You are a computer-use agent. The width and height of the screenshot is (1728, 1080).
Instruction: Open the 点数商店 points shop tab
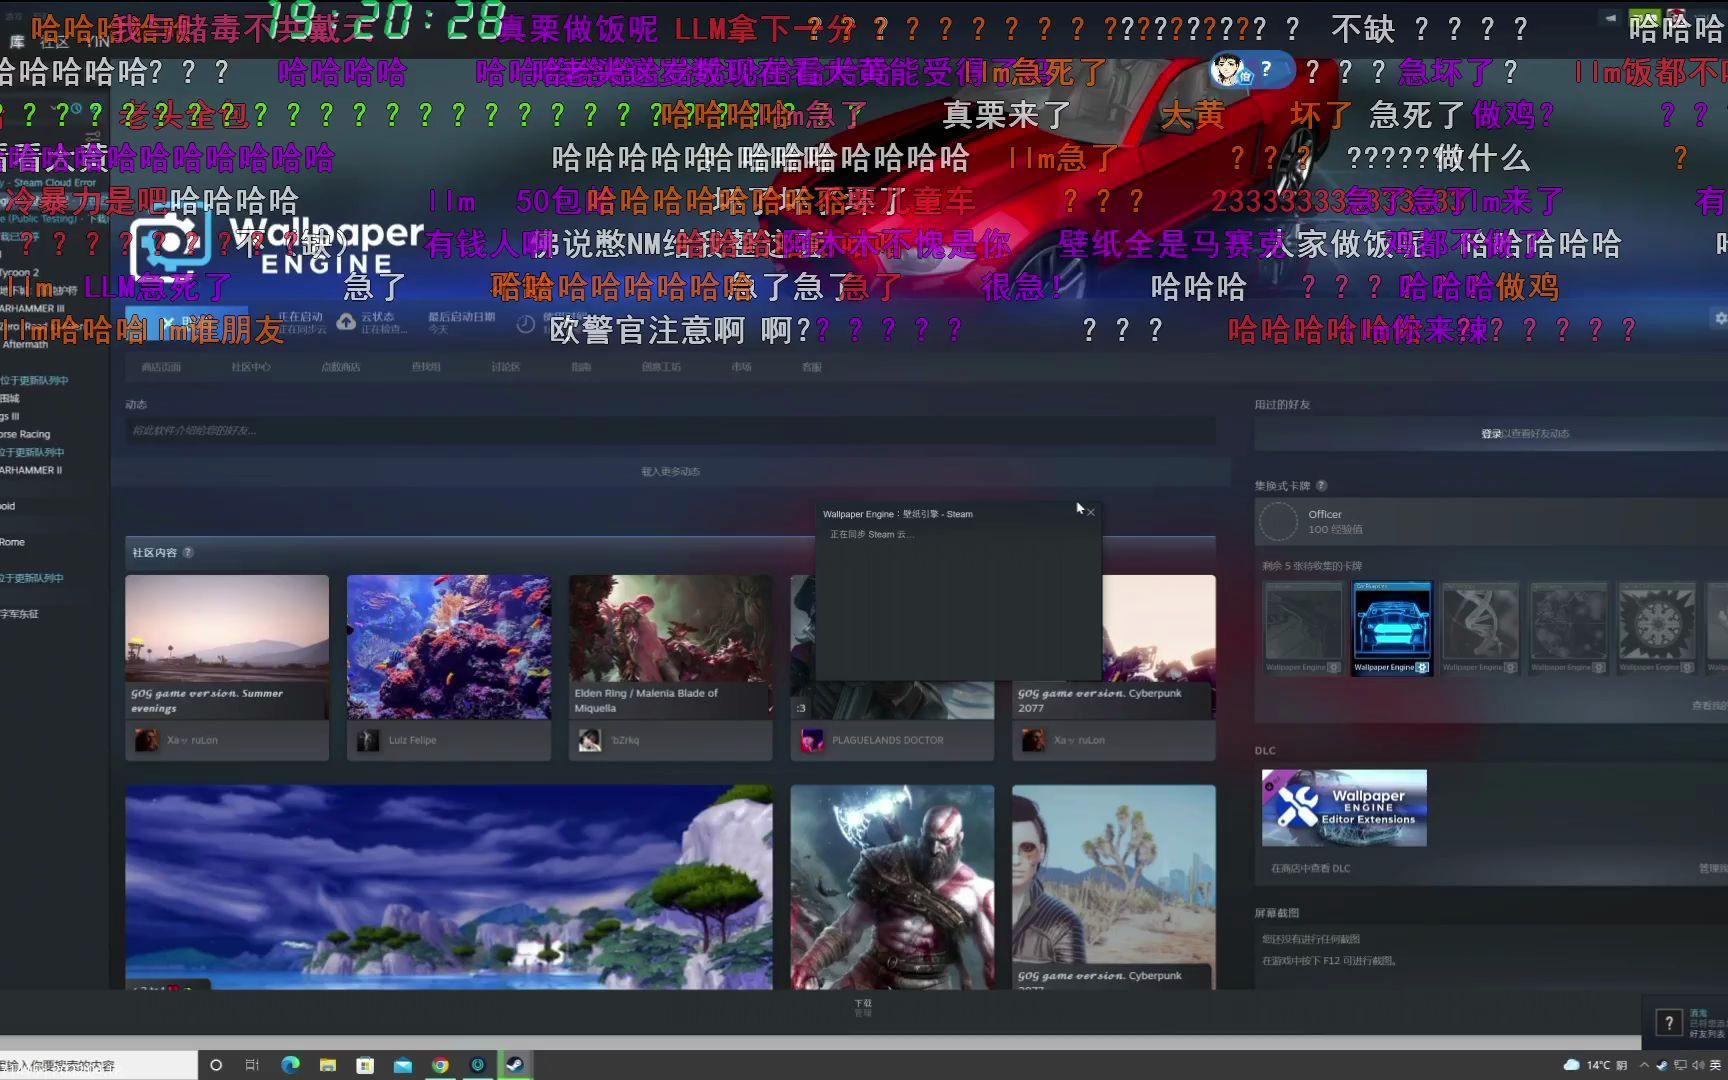[x=341, y=367]
